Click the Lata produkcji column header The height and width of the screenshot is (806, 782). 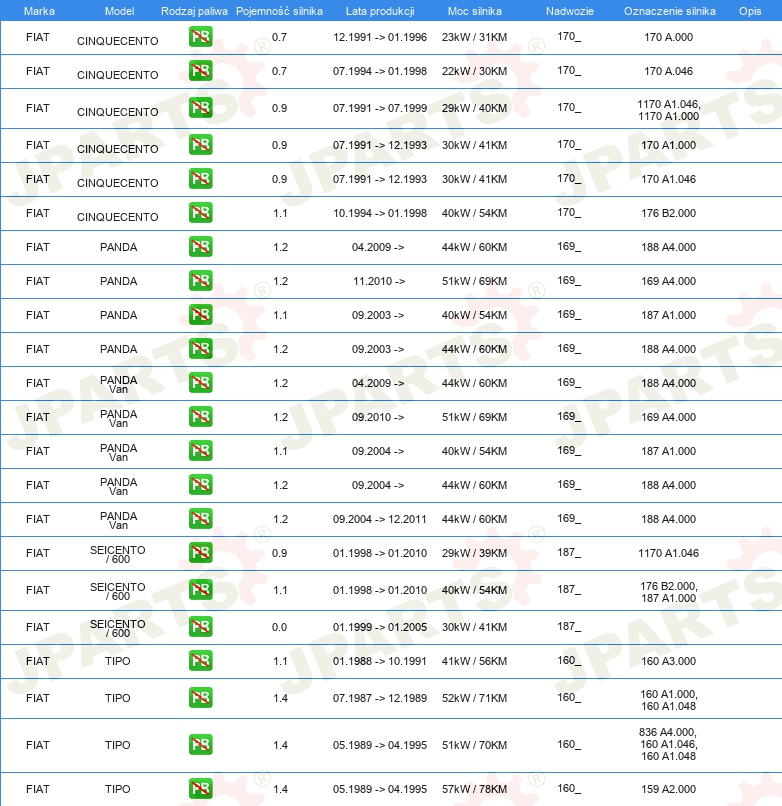pyautogui.click(x=380, y=11)
